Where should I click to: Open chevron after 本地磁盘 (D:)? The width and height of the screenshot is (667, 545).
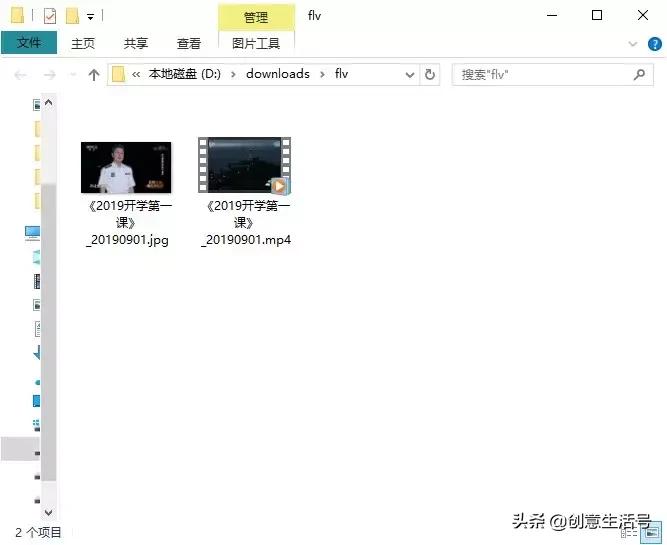233,74
